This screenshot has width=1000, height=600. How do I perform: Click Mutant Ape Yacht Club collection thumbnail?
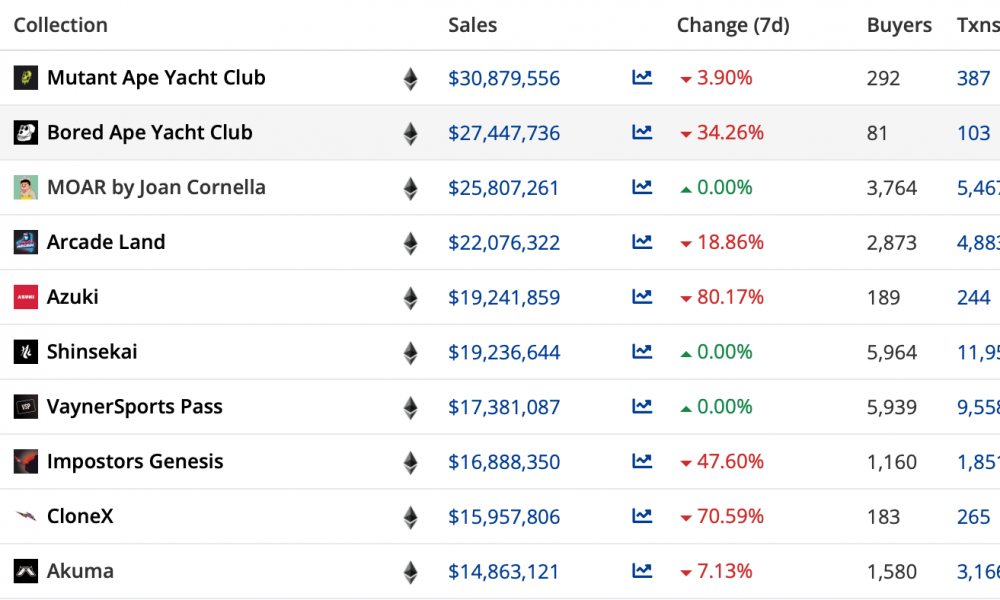point(26,78)
